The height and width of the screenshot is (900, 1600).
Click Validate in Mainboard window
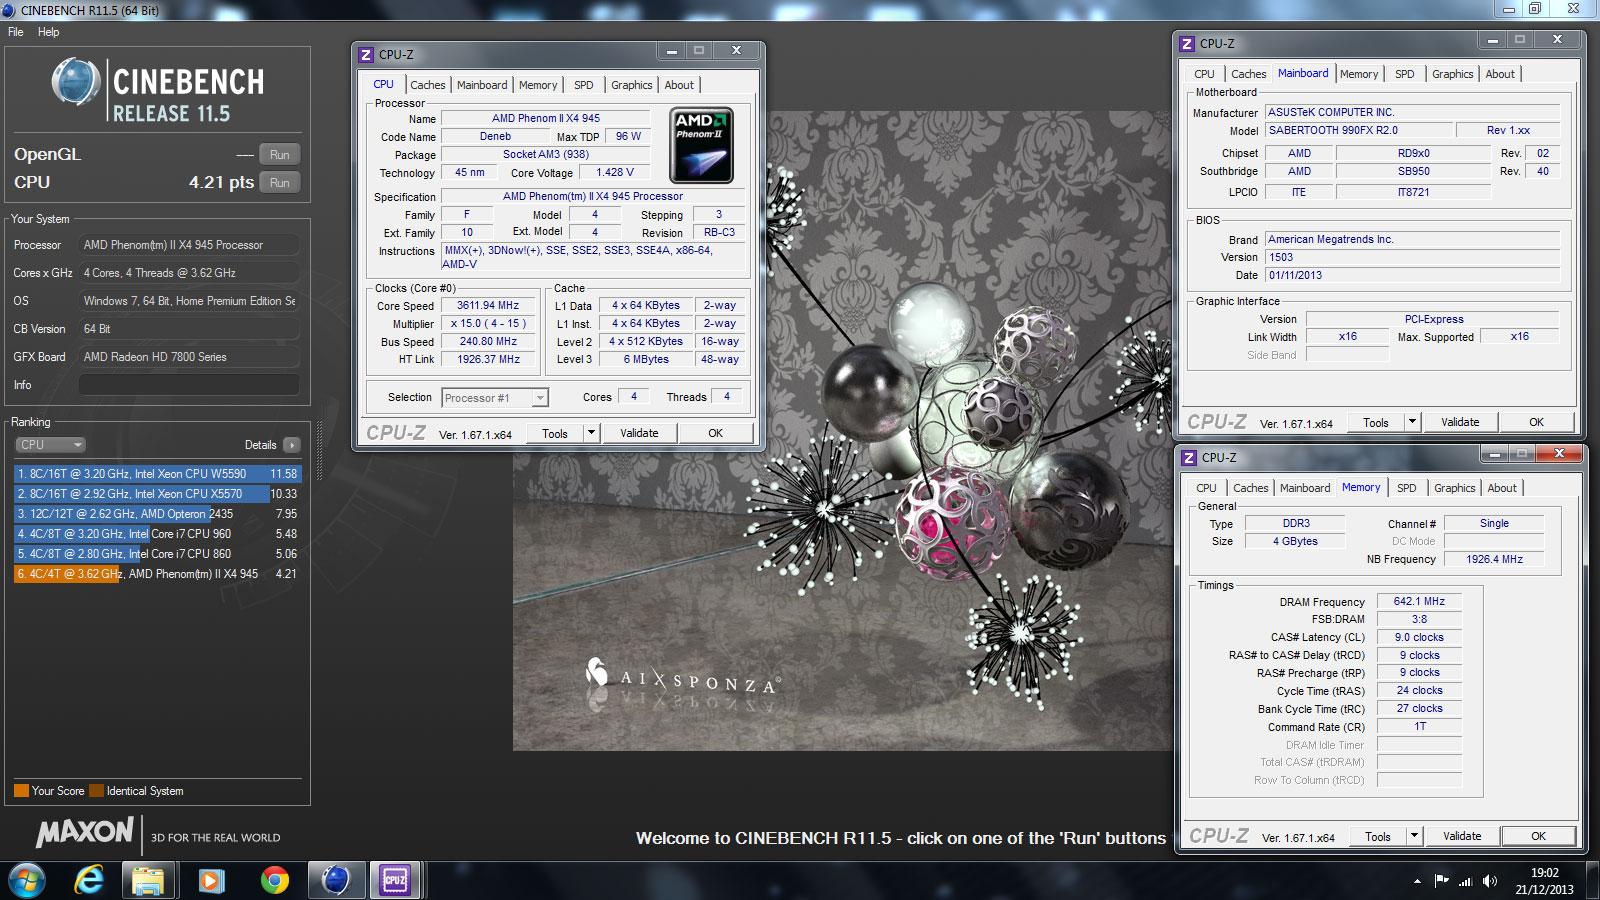point(1460,422)
